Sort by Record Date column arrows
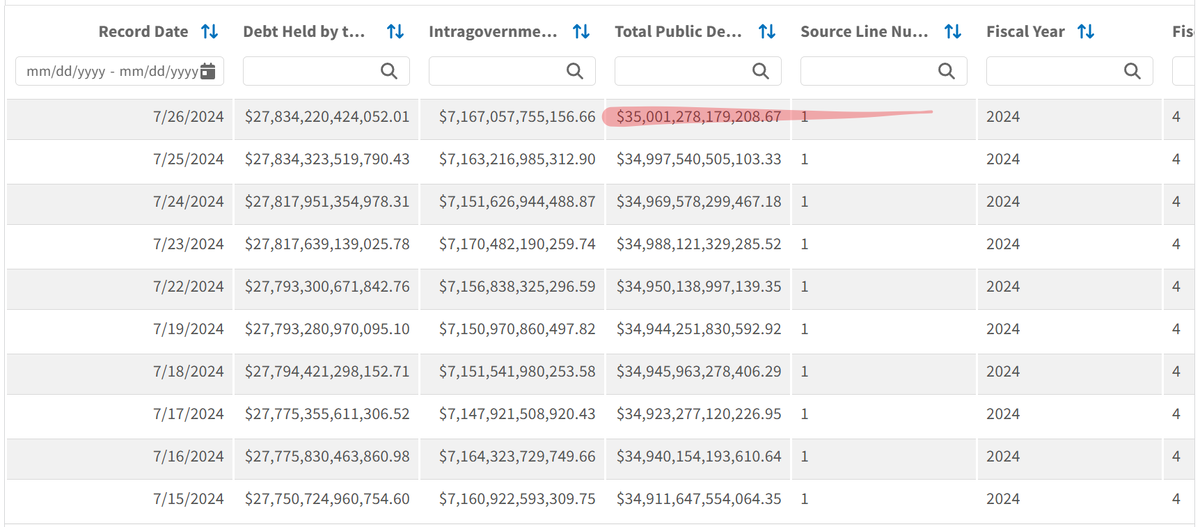This screenshot has height=527, width=1200. tap(209, 32)
